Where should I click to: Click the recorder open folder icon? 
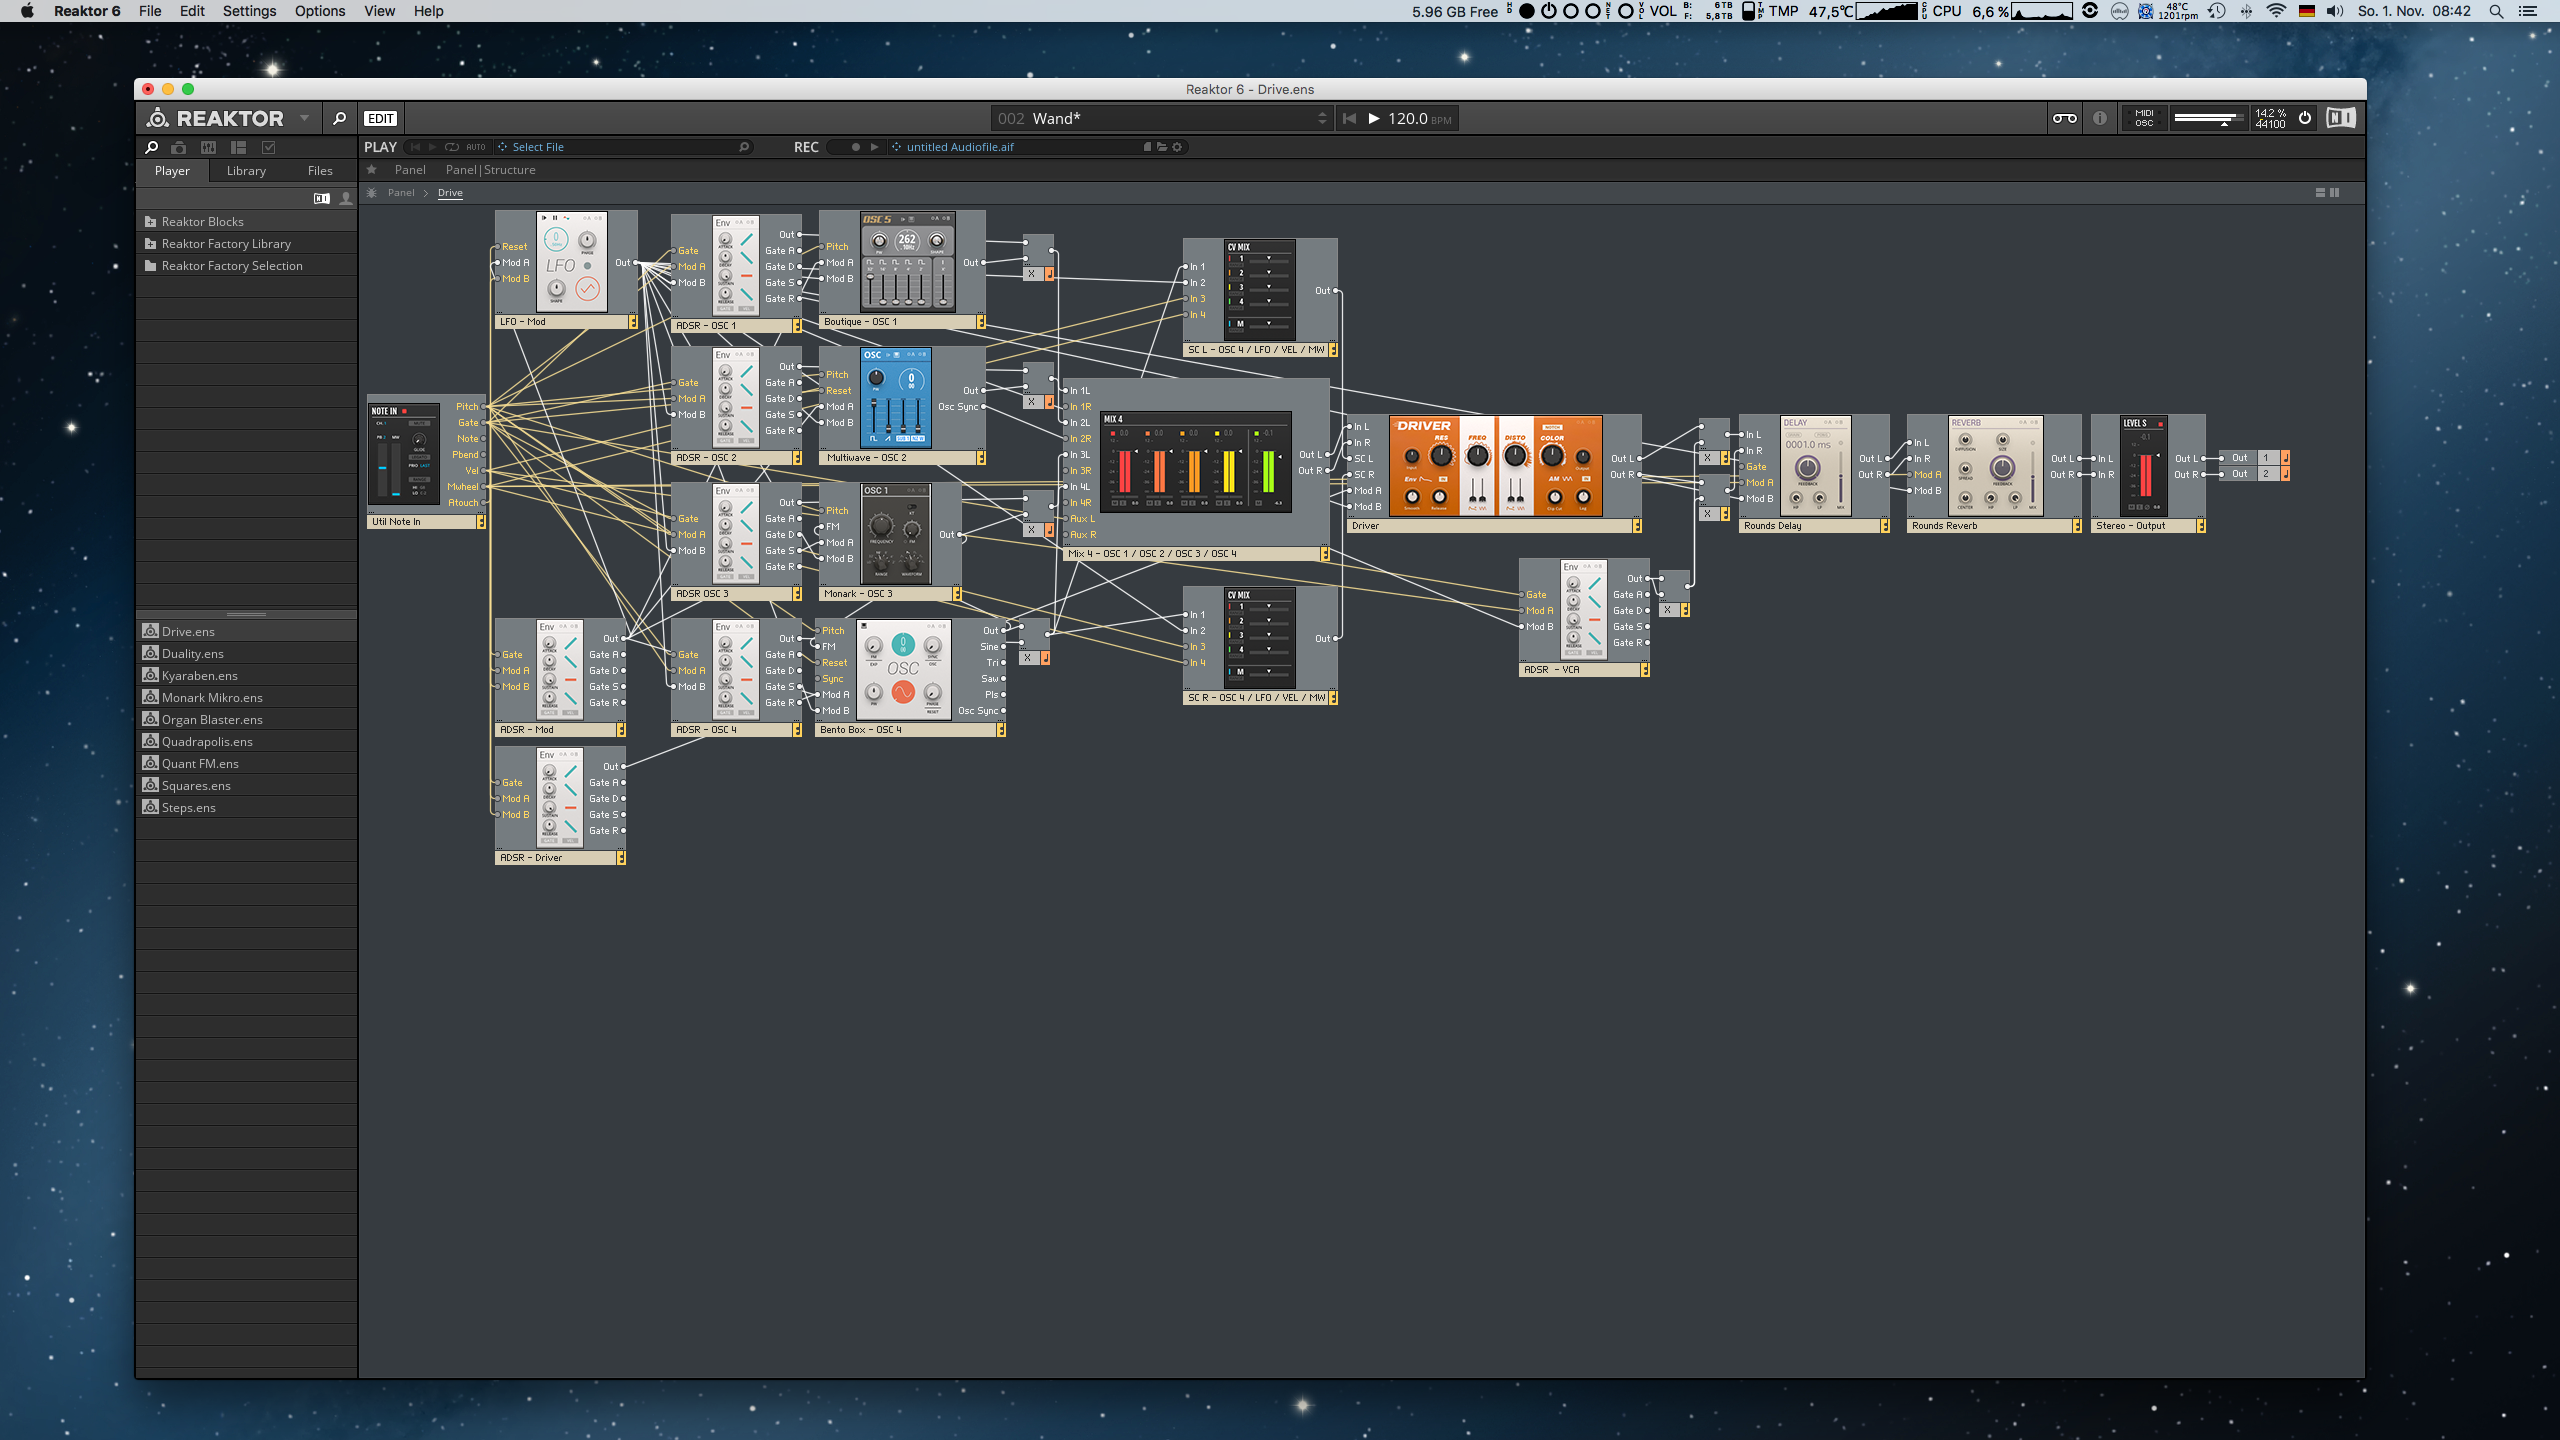[1162, 147]
